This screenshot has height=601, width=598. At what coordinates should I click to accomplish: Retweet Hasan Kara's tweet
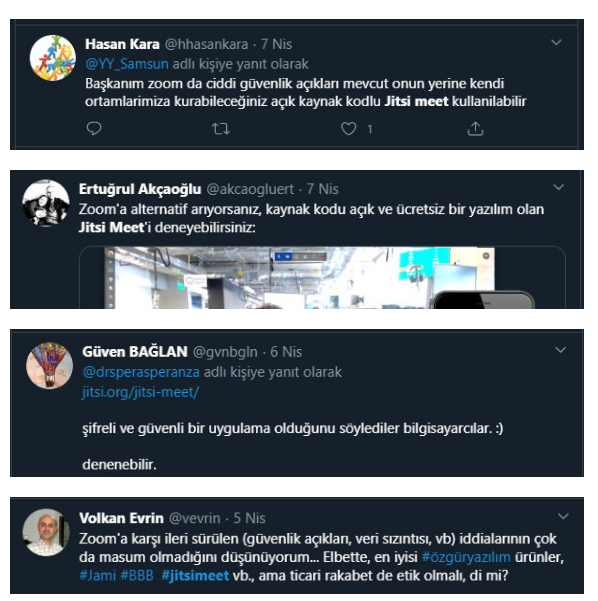pyautogui.click(x=221, y=129)
